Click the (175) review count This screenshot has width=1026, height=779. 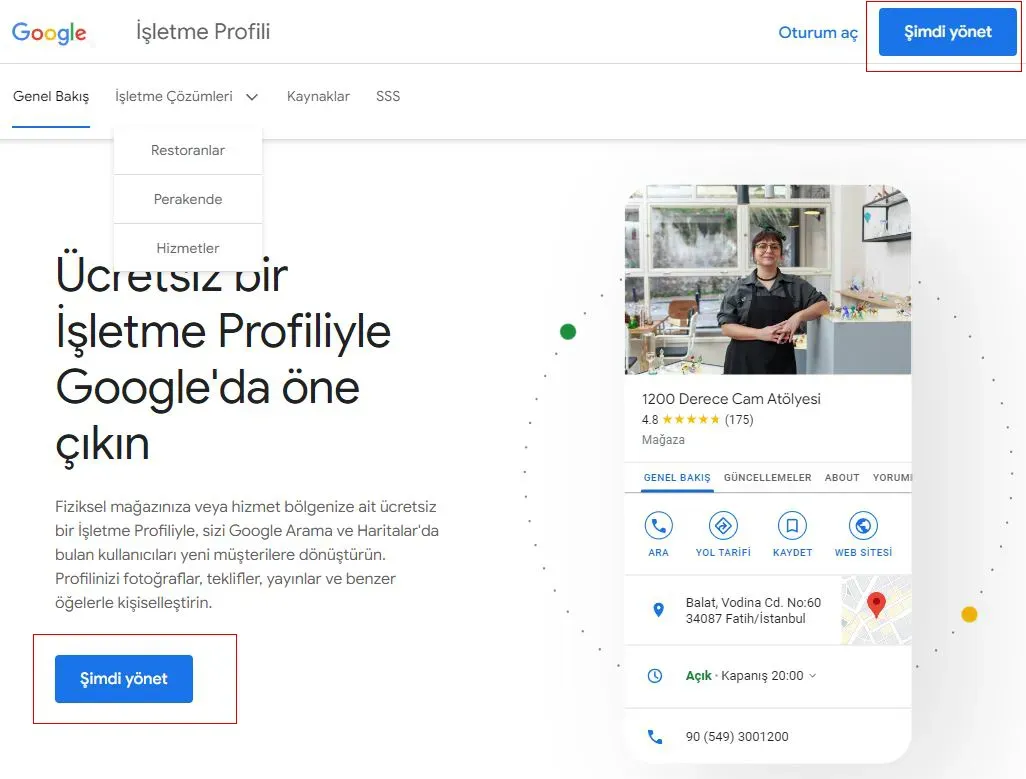[x=739, y=419]
